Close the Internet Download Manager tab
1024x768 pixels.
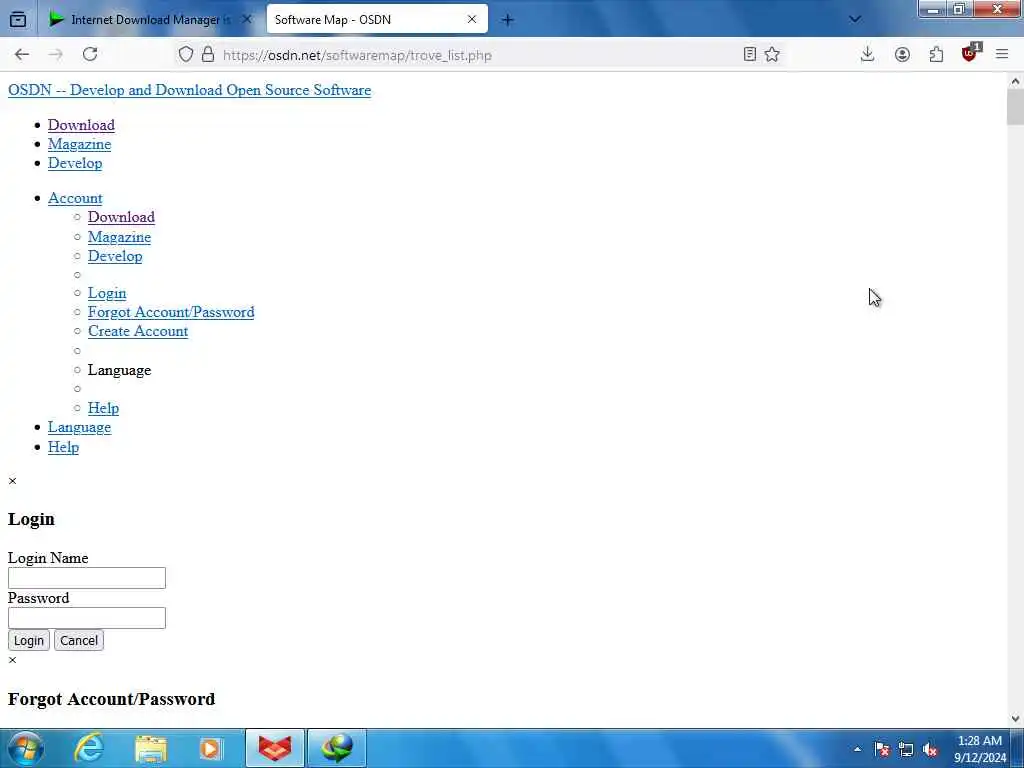click(x=247, y=20)
